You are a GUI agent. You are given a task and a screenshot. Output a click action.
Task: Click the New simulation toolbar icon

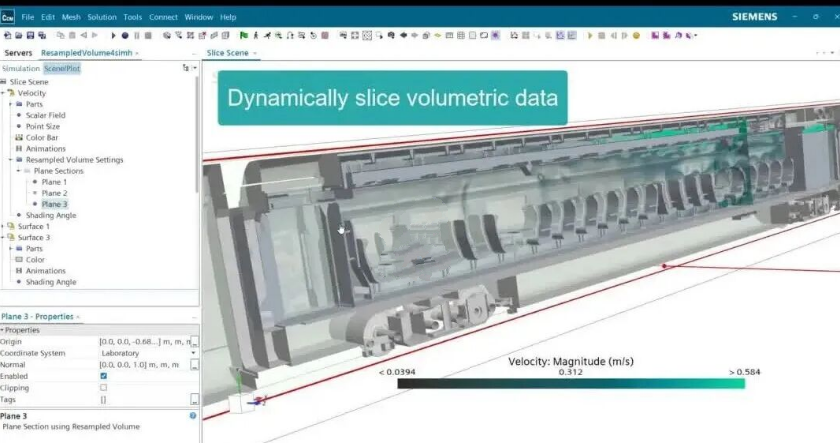click(7, 35)
